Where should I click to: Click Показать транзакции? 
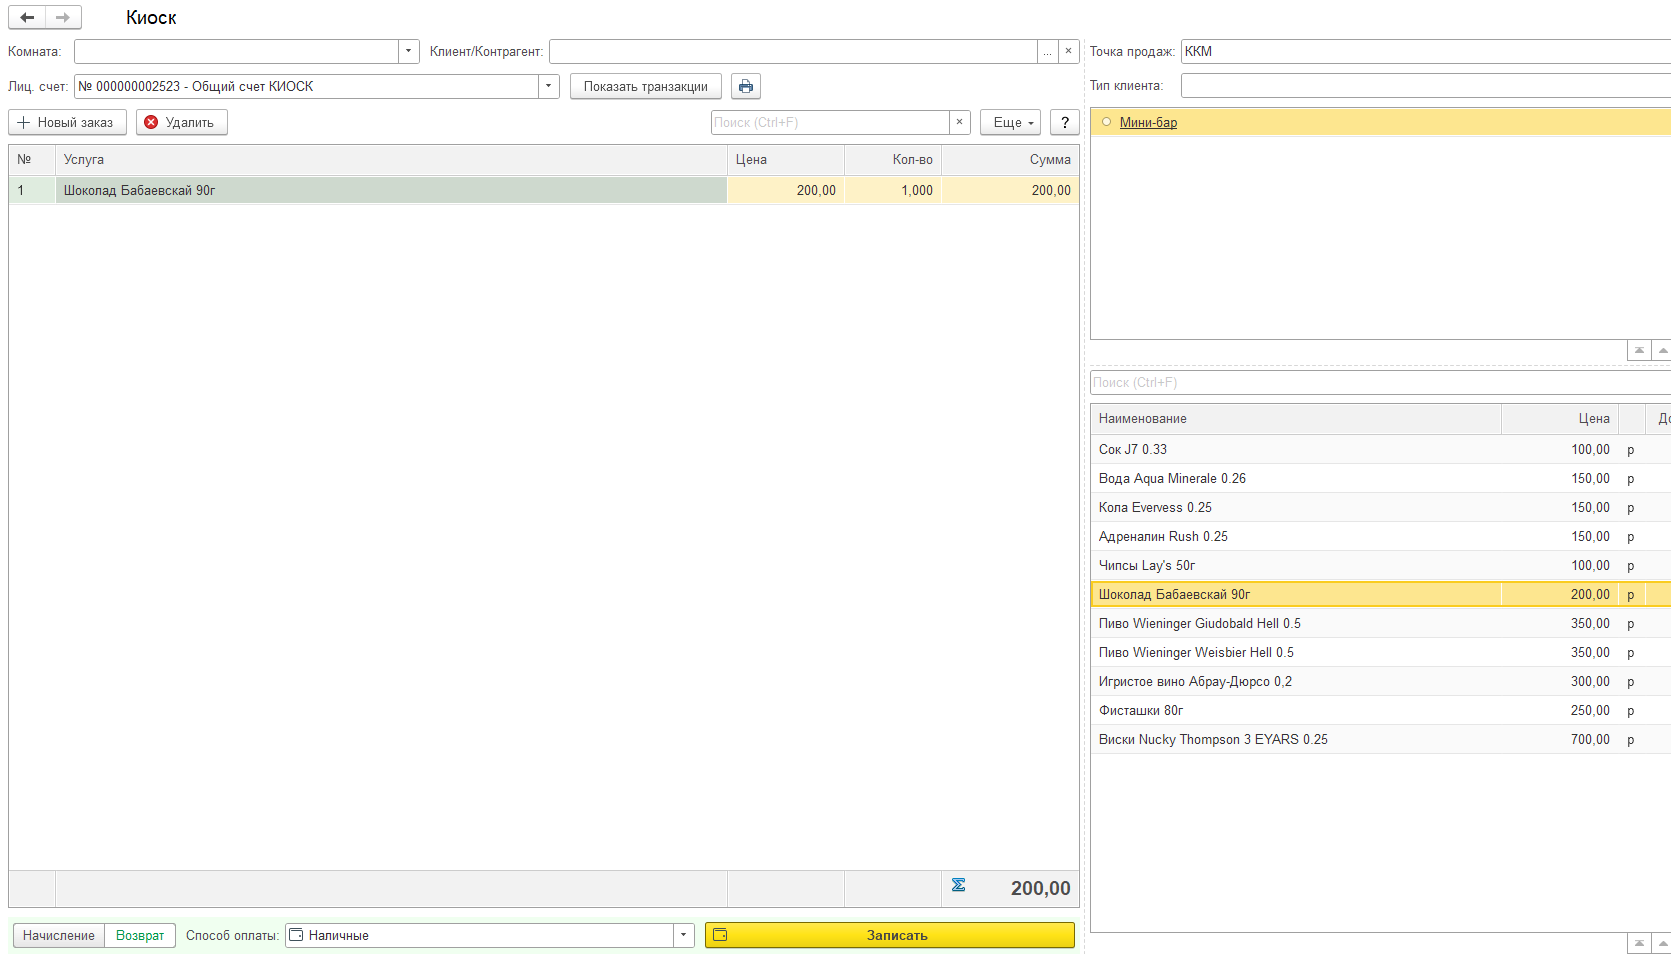(x=645, y=86)
